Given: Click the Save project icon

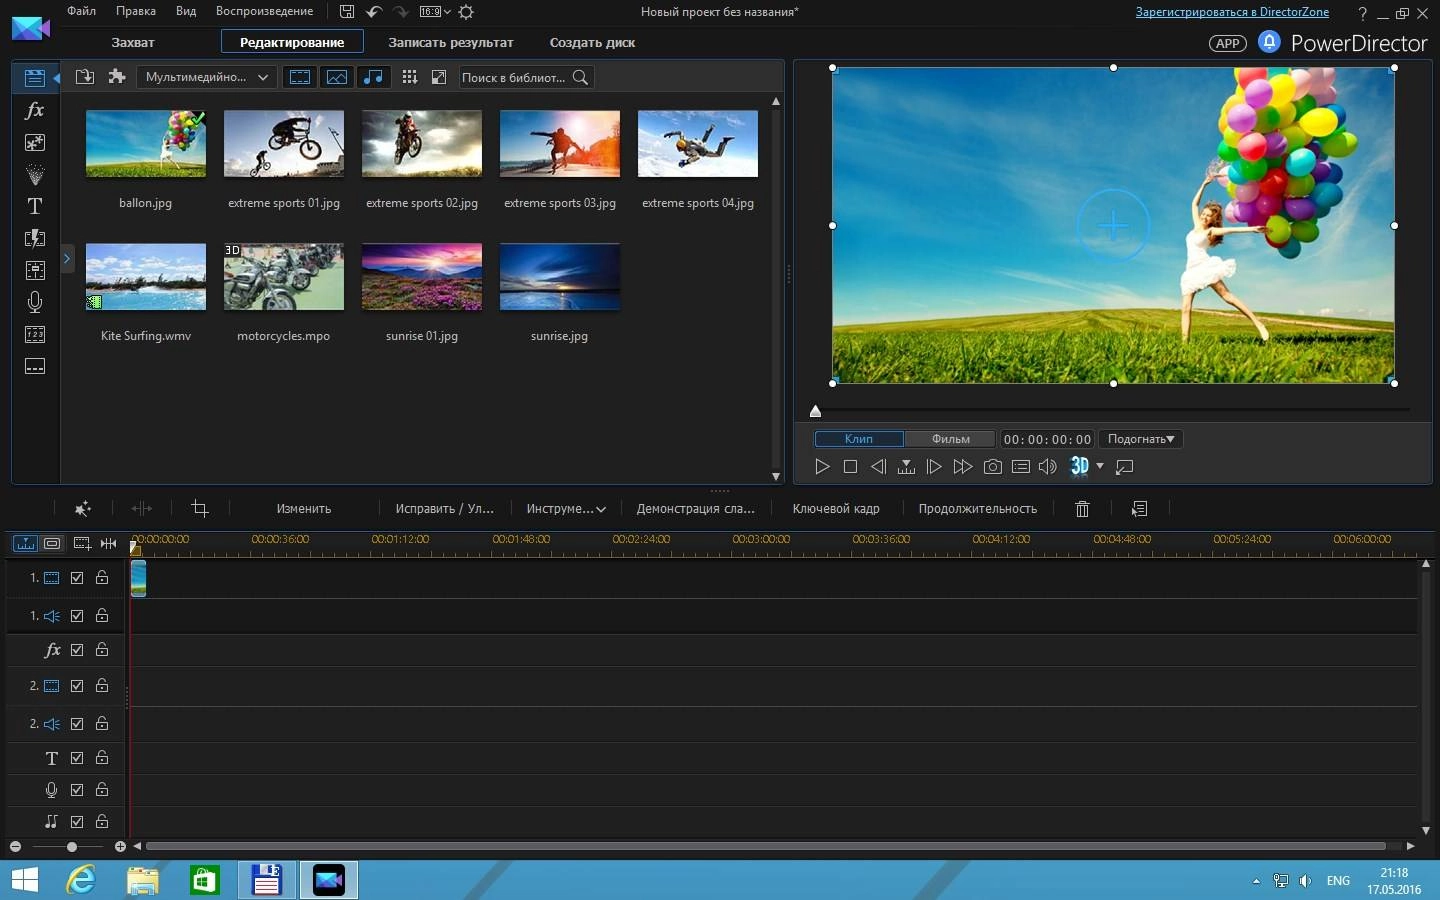Looking at the screenshot, I should 347,12.
